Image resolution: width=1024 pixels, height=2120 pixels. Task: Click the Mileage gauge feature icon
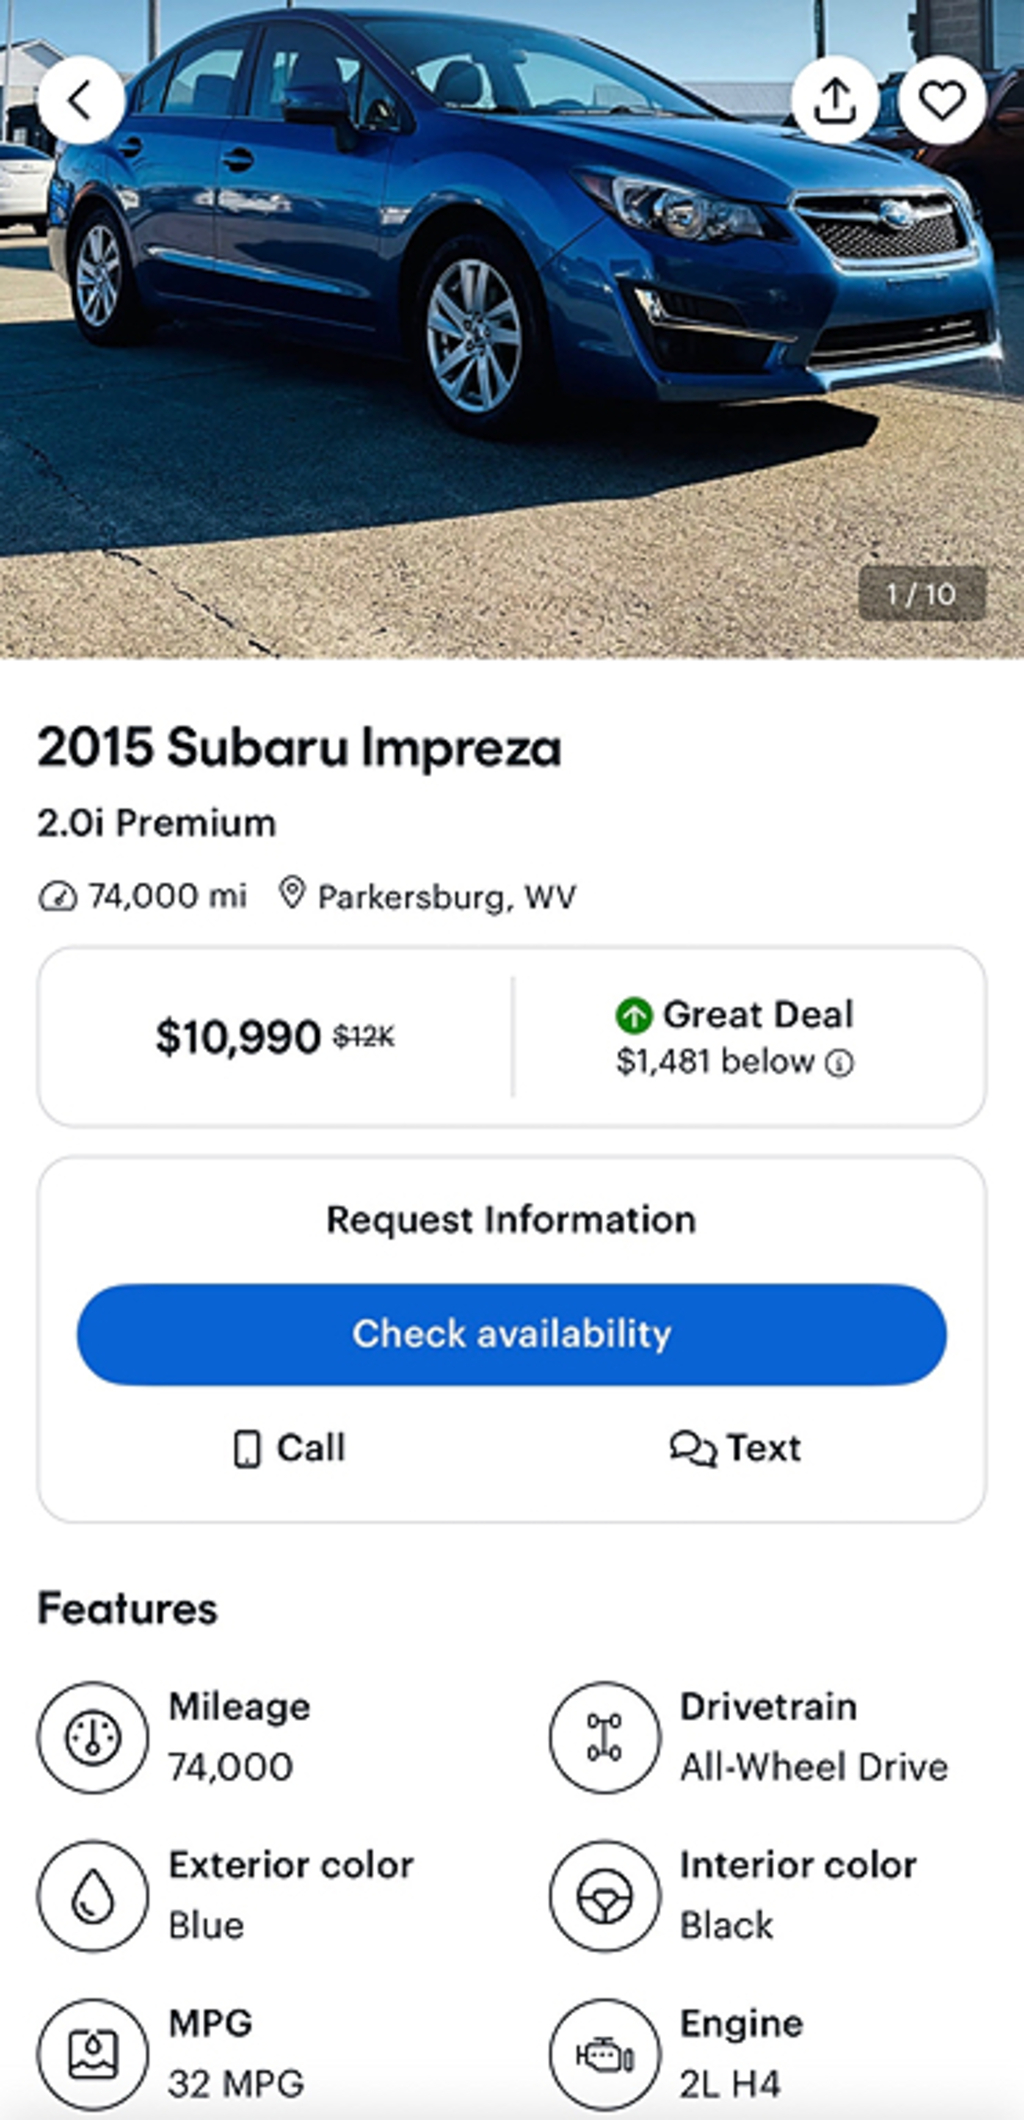[93, 1737]
